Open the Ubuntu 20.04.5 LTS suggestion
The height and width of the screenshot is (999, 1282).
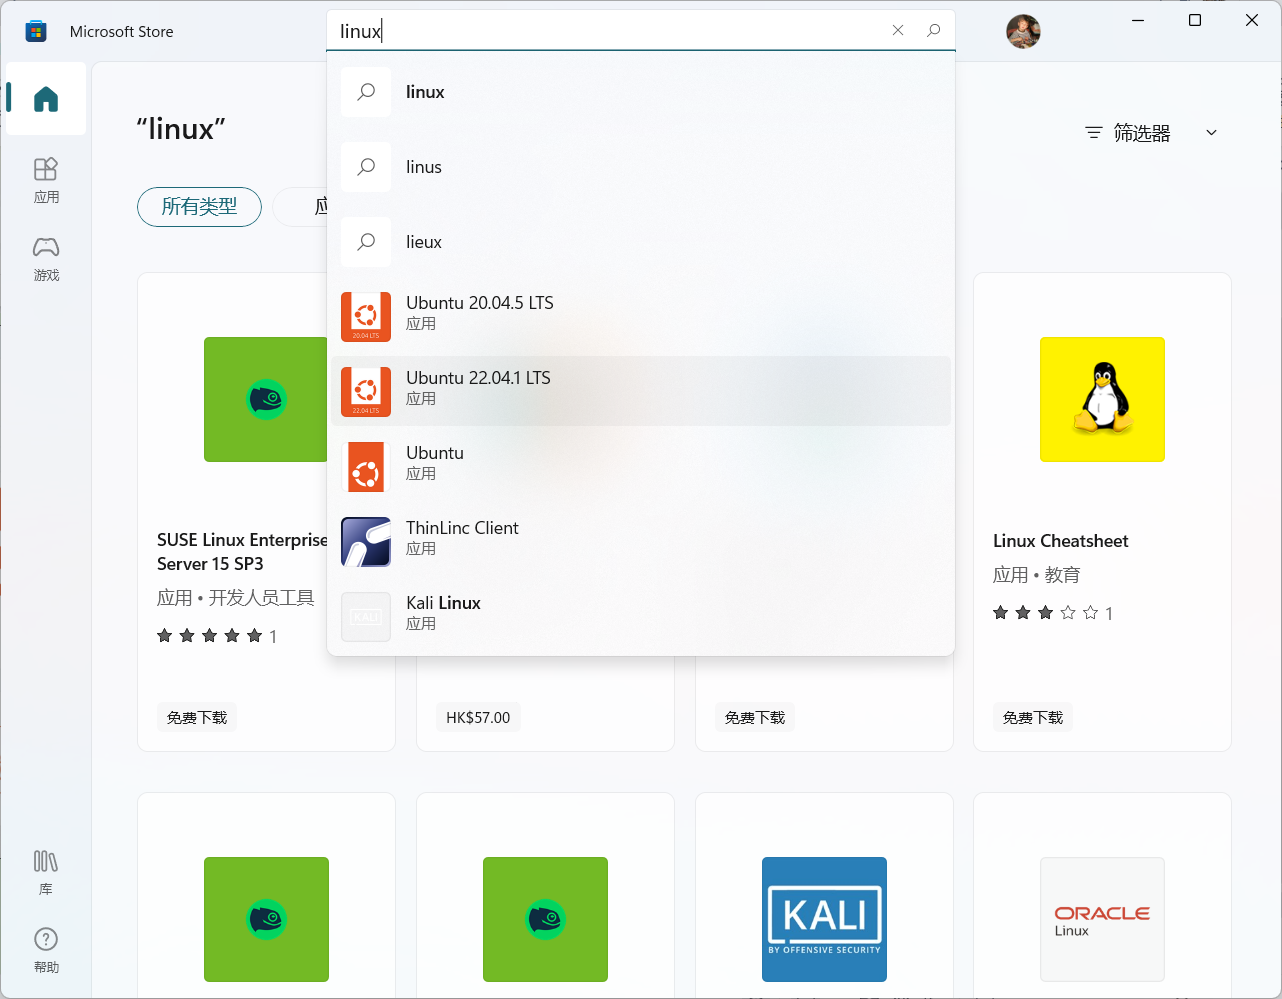(x=640, y=316)
